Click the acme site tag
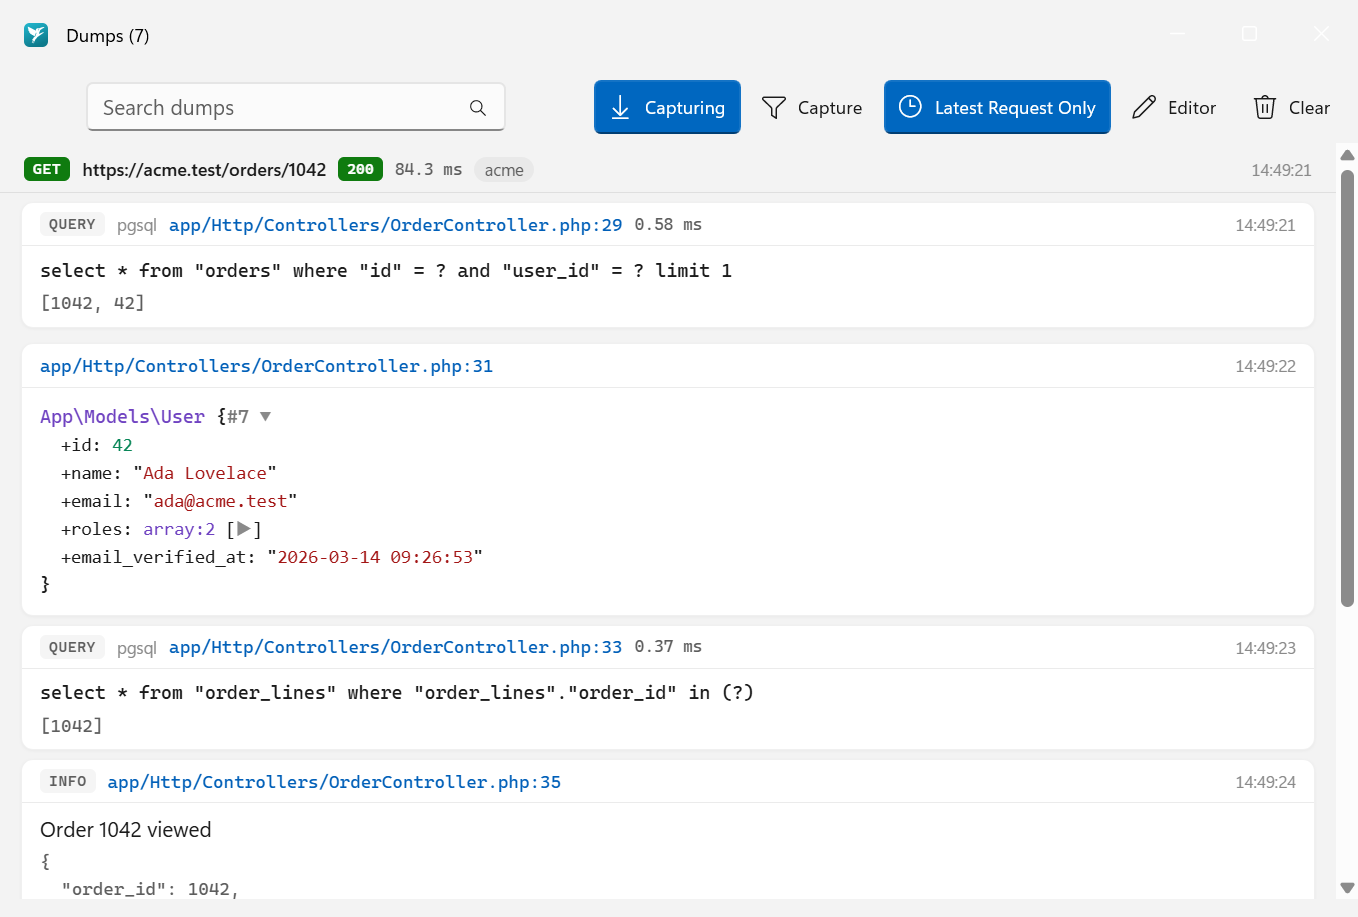This screenshot has width=1358, height=917. click(504, 170)
